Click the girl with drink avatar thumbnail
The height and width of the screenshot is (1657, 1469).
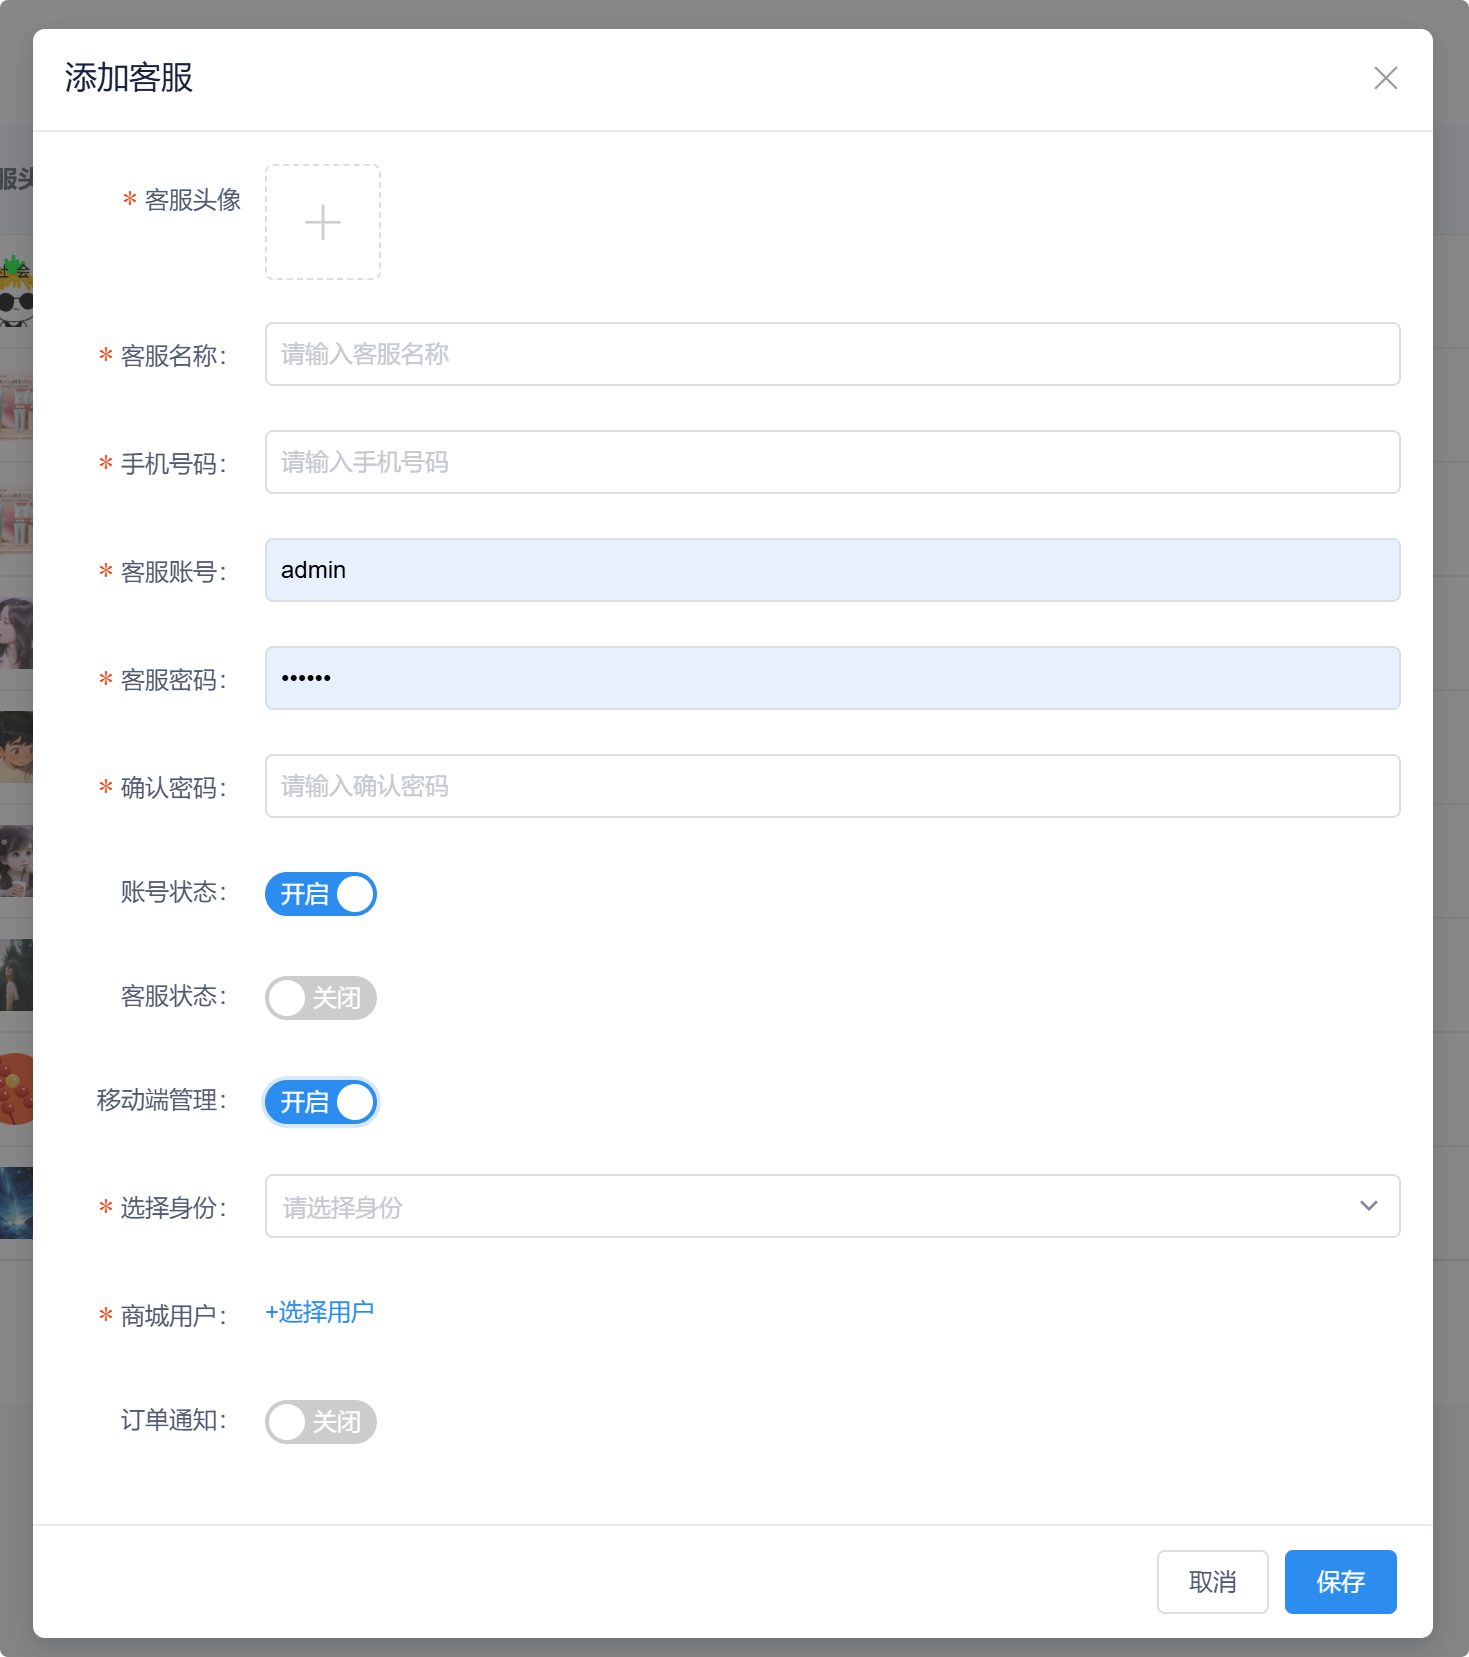coord(16,861)
